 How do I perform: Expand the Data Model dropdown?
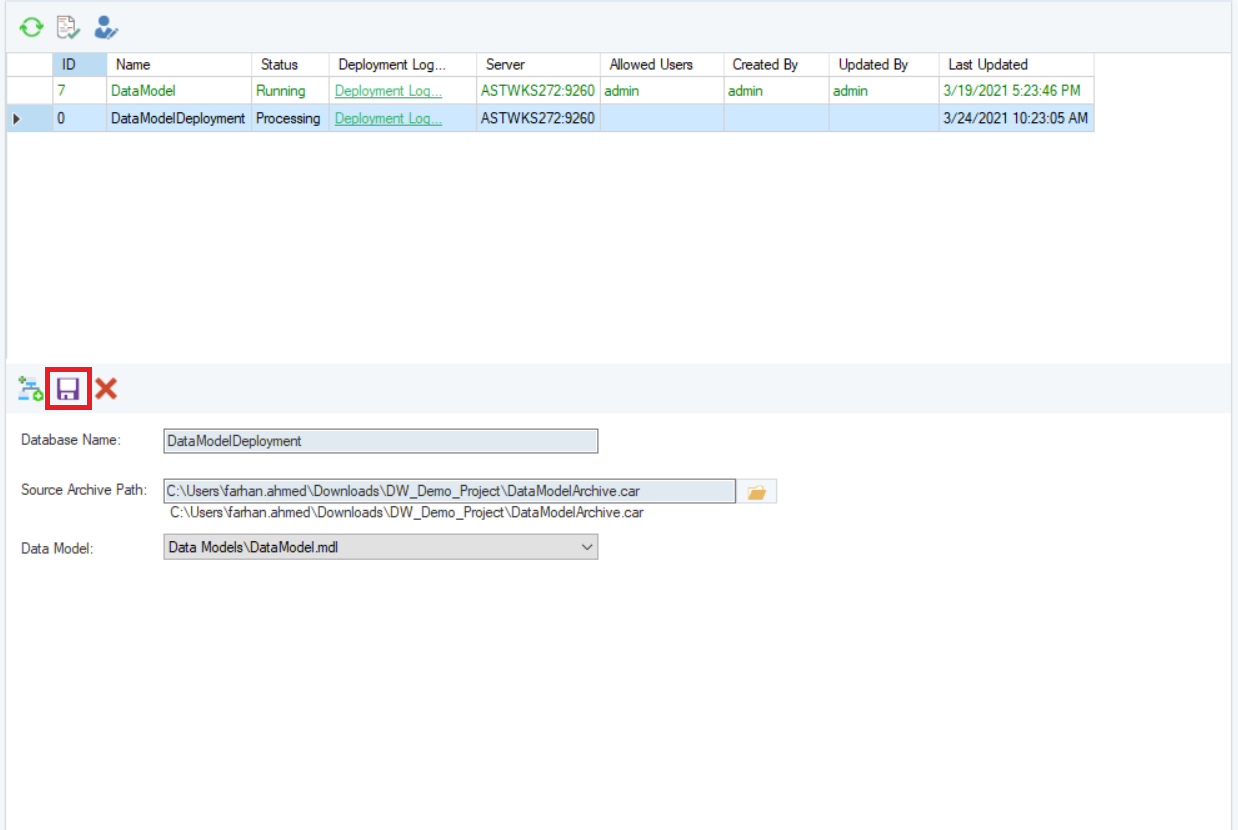pos(586,547)
